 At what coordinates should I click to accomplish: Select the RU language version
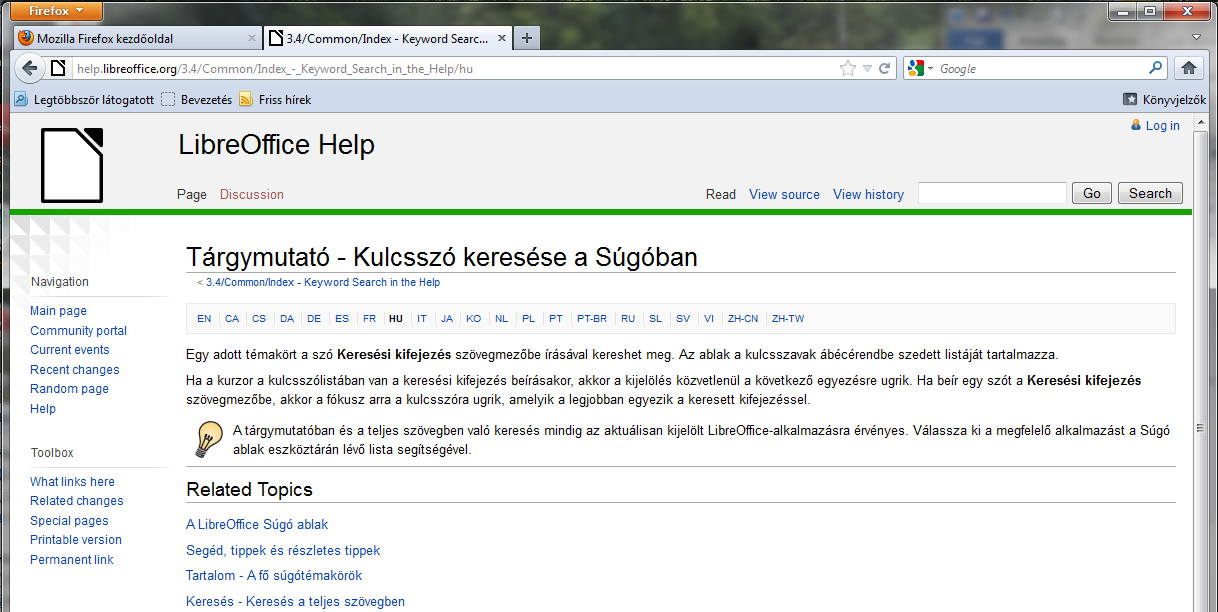tap(628, 319)
